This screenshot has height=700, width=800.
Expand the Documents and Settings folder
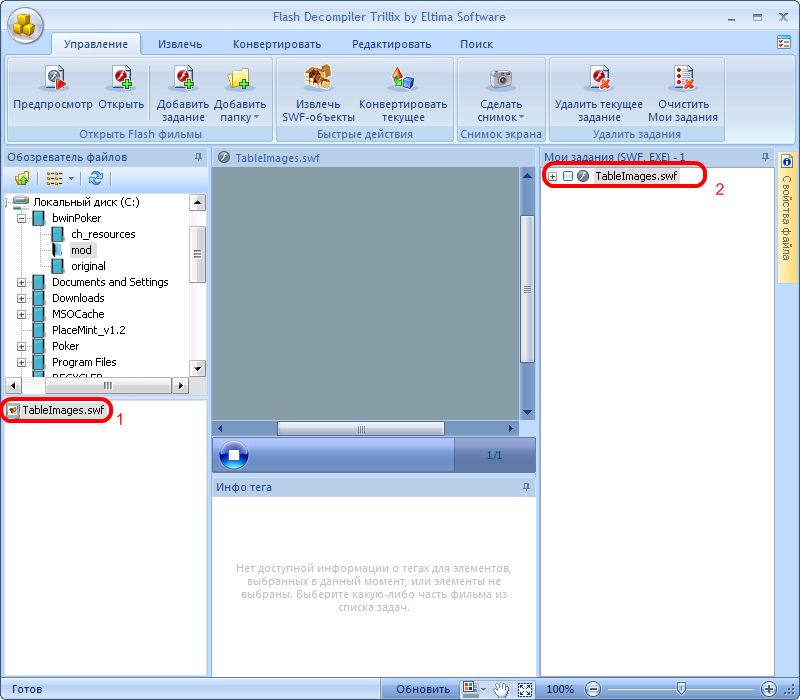tap(21, 282)
